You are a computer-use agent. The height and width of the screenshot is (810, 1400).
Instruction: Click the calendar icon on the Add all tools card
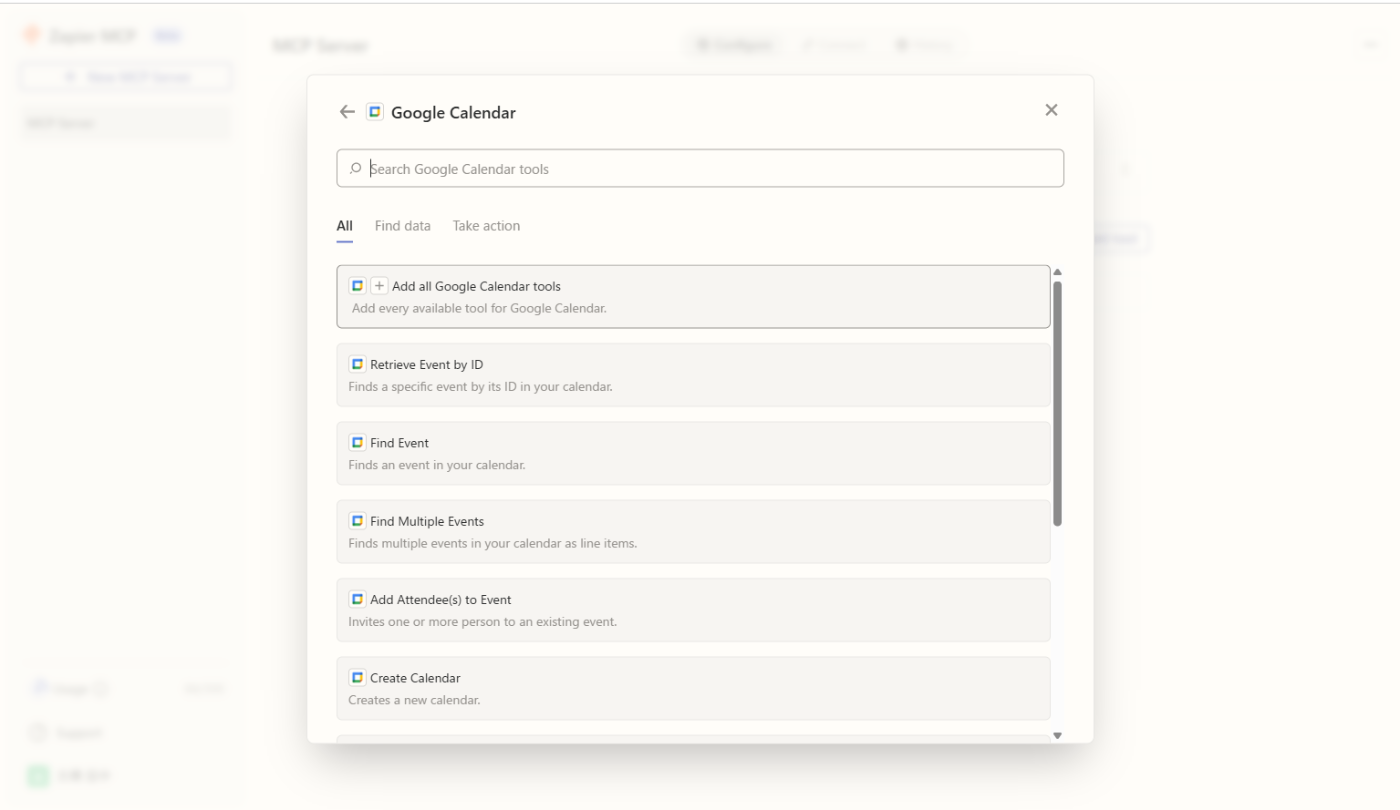(357, 286)
